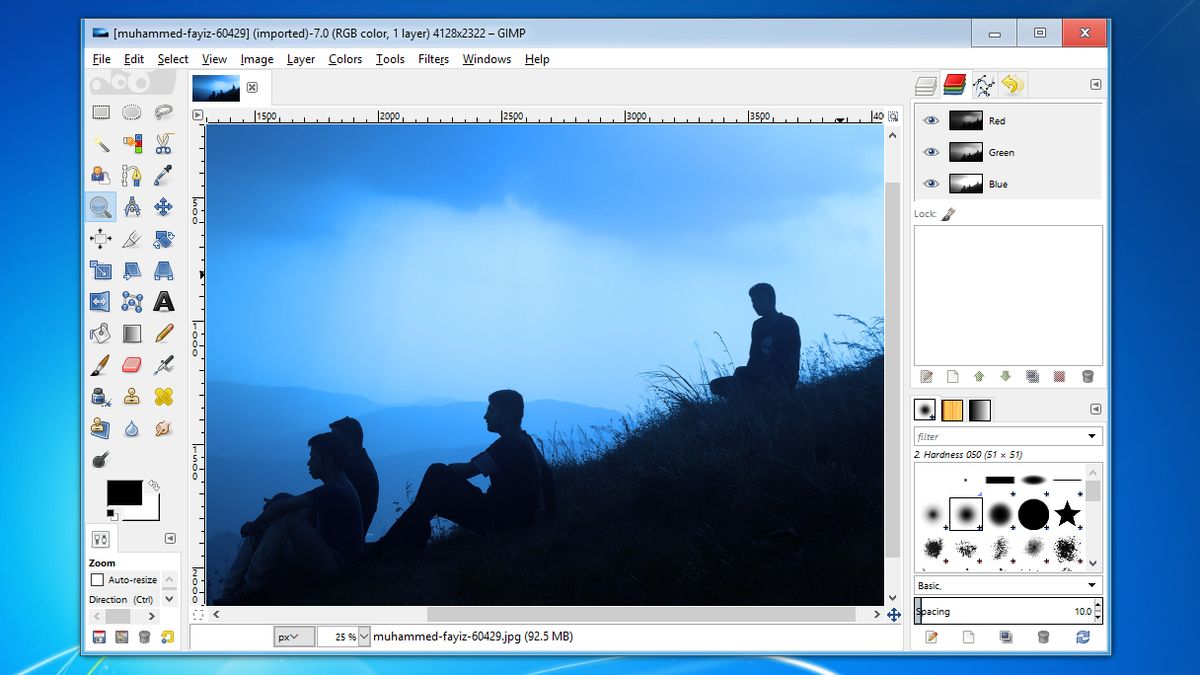1200x675 pixels.
Task: Toggle the Green channel eye icon
Action: [931, 152]
